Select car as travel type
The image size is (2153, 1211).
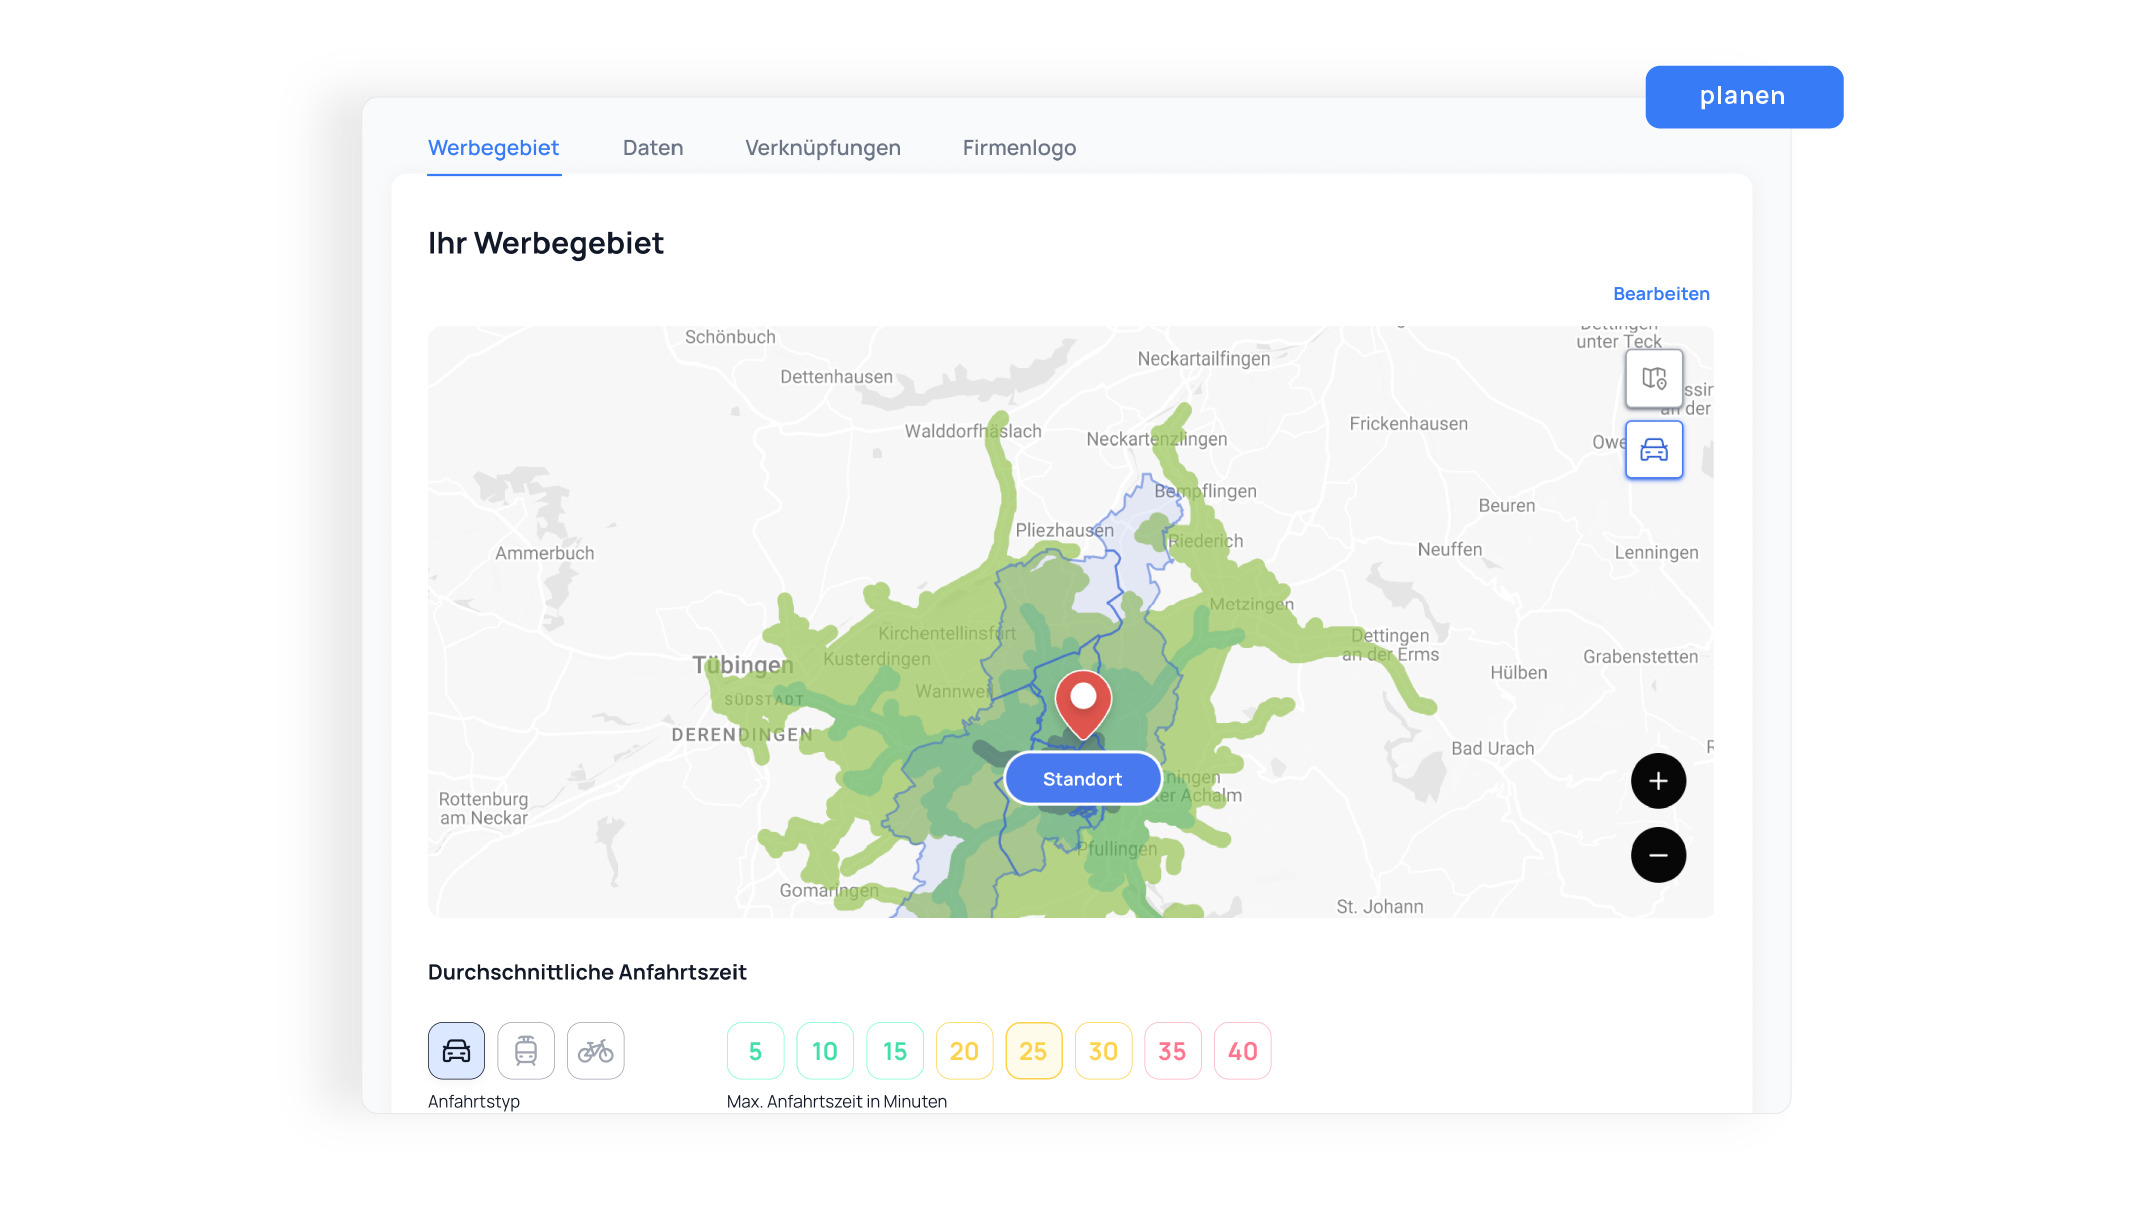(456, 1050)
